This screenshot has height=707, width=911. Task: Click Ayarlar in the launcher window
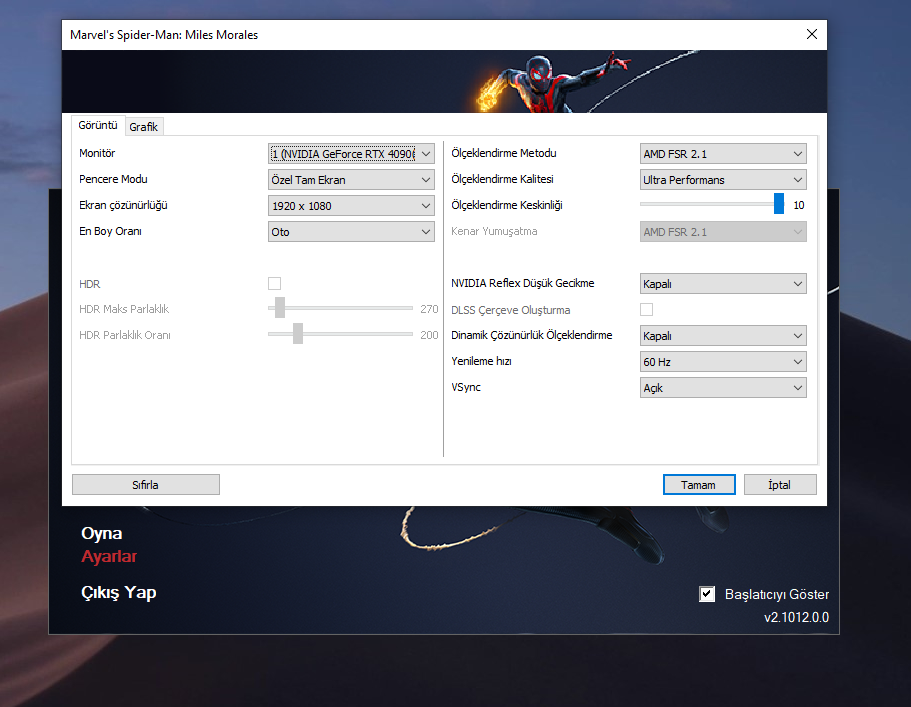[x=109, y=557]
